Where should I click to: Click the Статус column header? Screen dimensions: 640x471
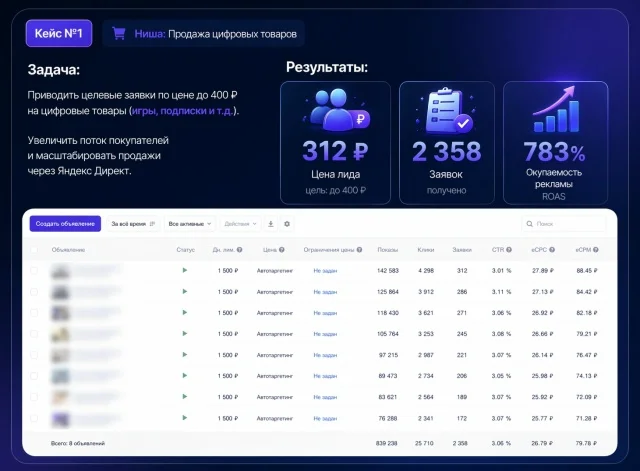pos(186,250)
